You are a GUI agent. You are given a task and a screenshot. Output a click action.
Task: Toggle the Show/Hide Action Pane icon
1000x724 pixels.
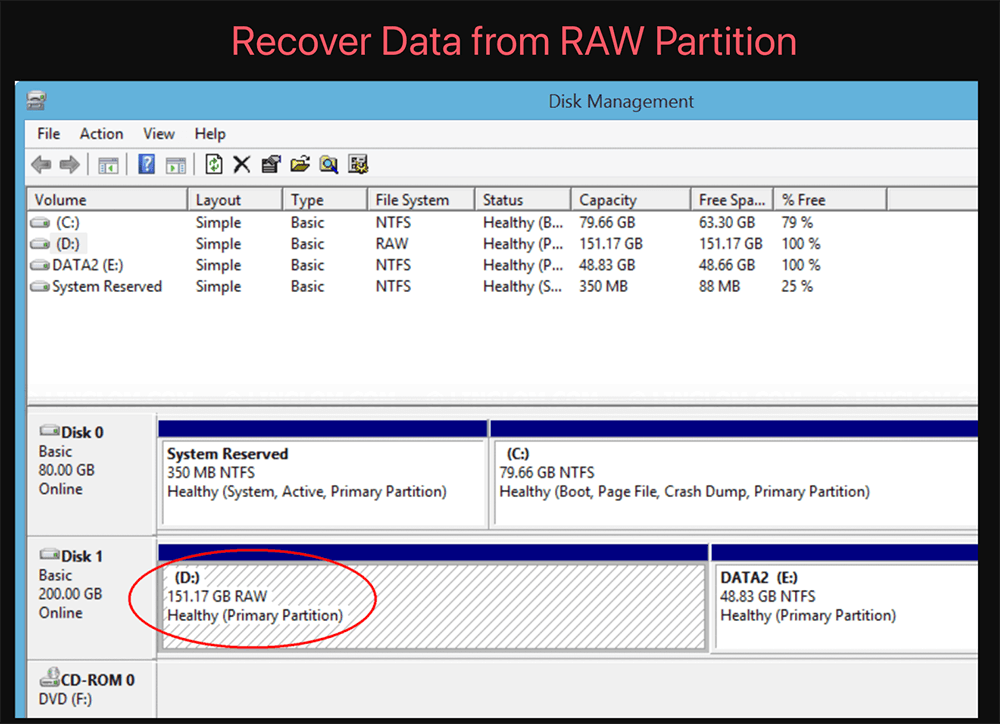pos(175,165)
